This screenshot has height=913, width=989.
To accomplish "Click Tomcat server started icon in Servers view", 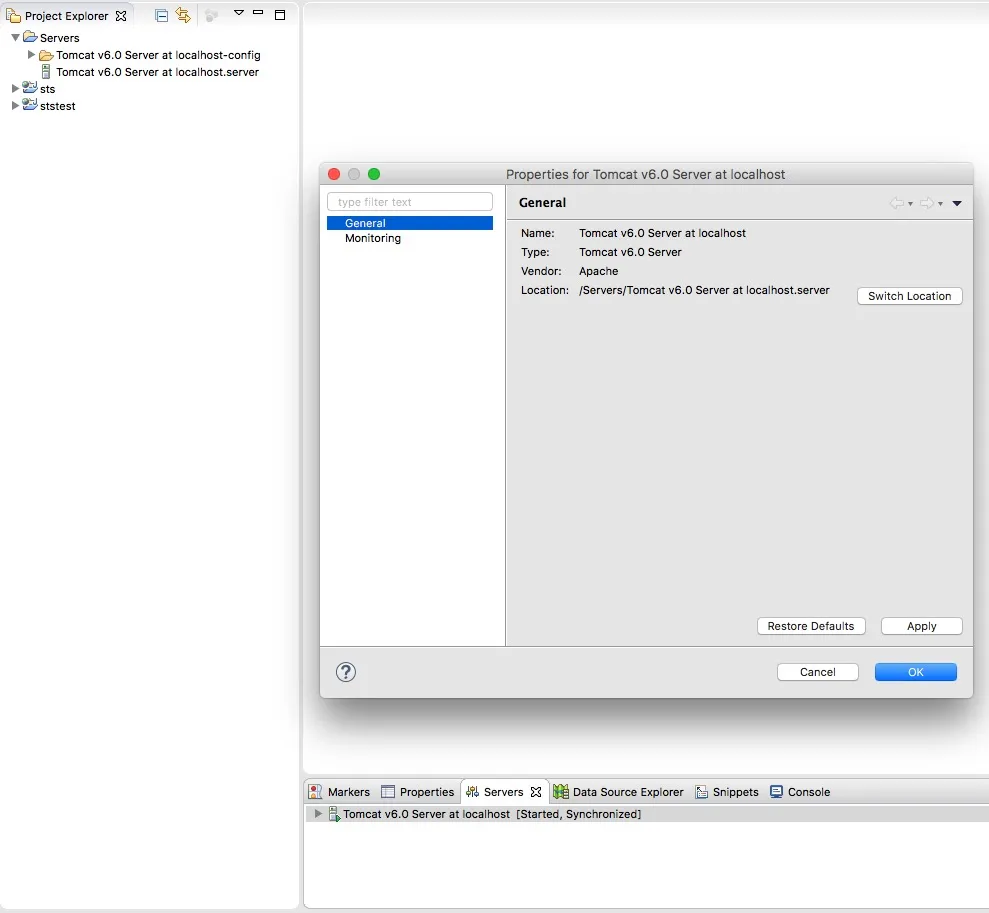I will tap(334, 814).
